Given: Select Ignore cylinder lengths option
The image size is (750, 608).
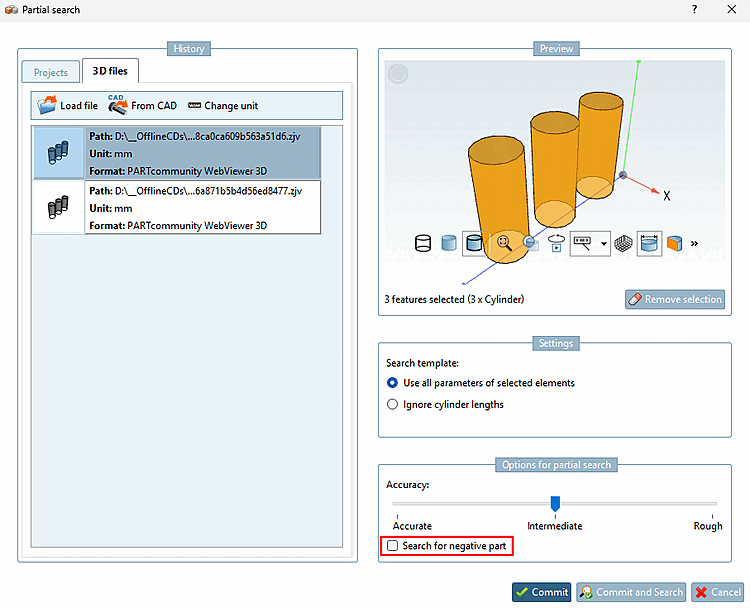Looking at the screenshot, I should [x=445, y=404].
